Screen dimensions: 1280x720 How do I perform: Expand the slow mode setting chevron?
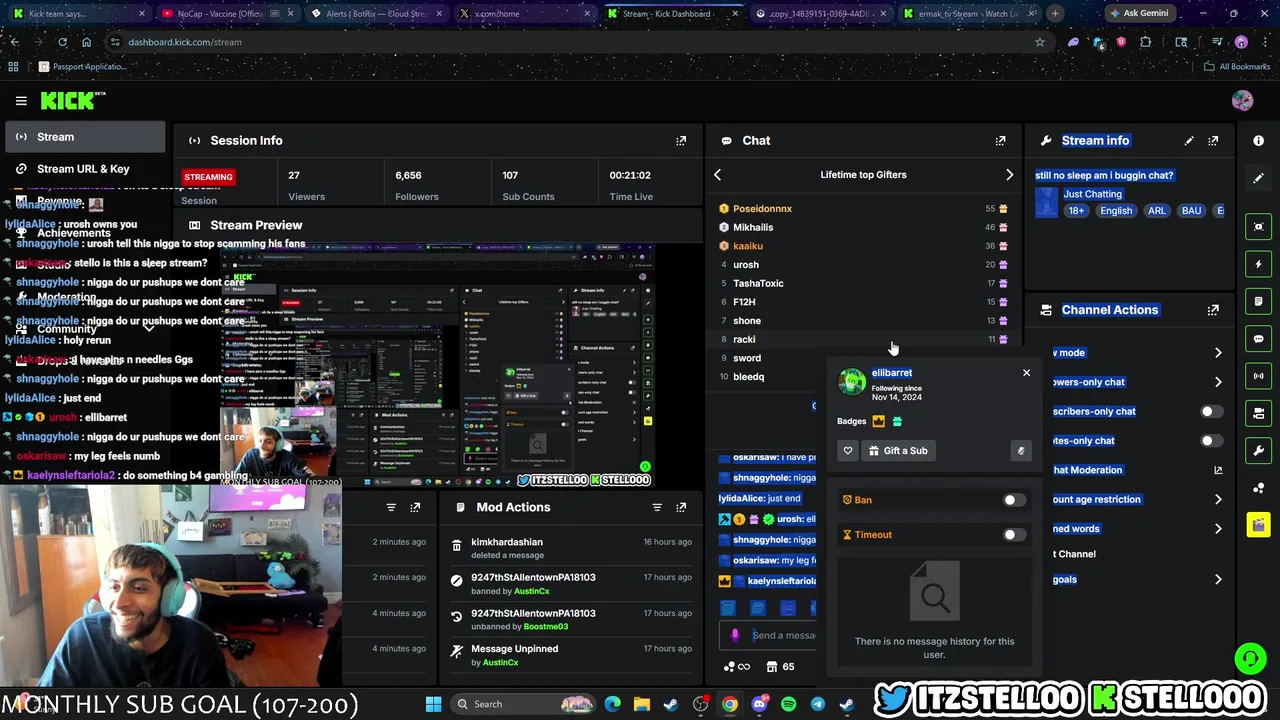[1218, 353]
